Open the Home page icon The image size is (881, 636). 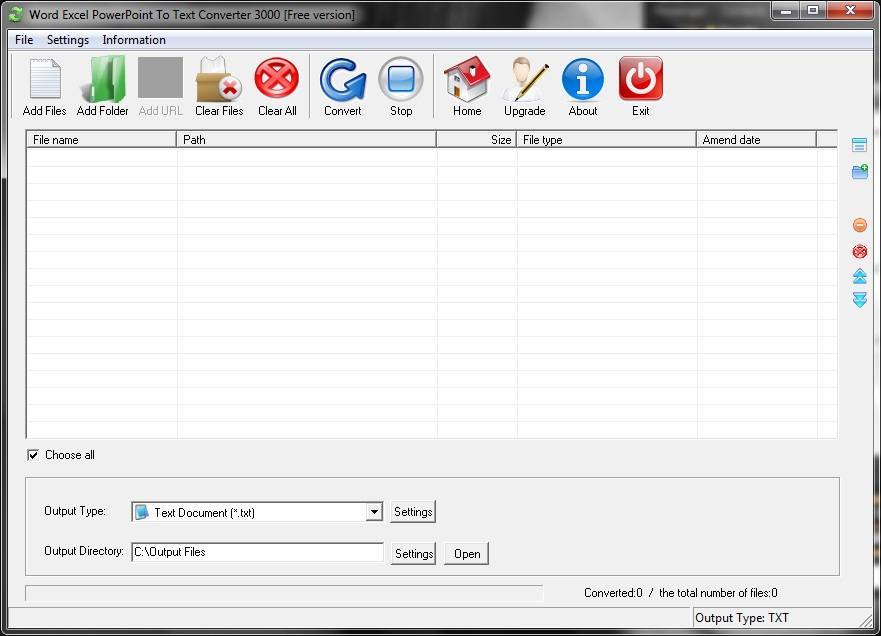(x=467, y=80)
